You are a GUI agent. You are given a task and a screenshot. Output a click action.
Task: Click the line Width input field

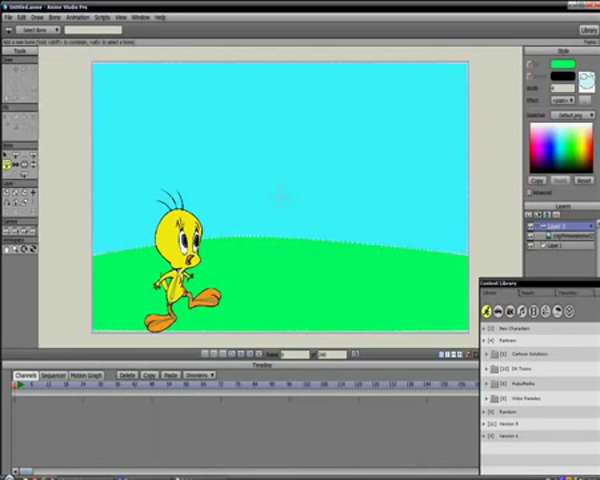click(x=562, y=88)
